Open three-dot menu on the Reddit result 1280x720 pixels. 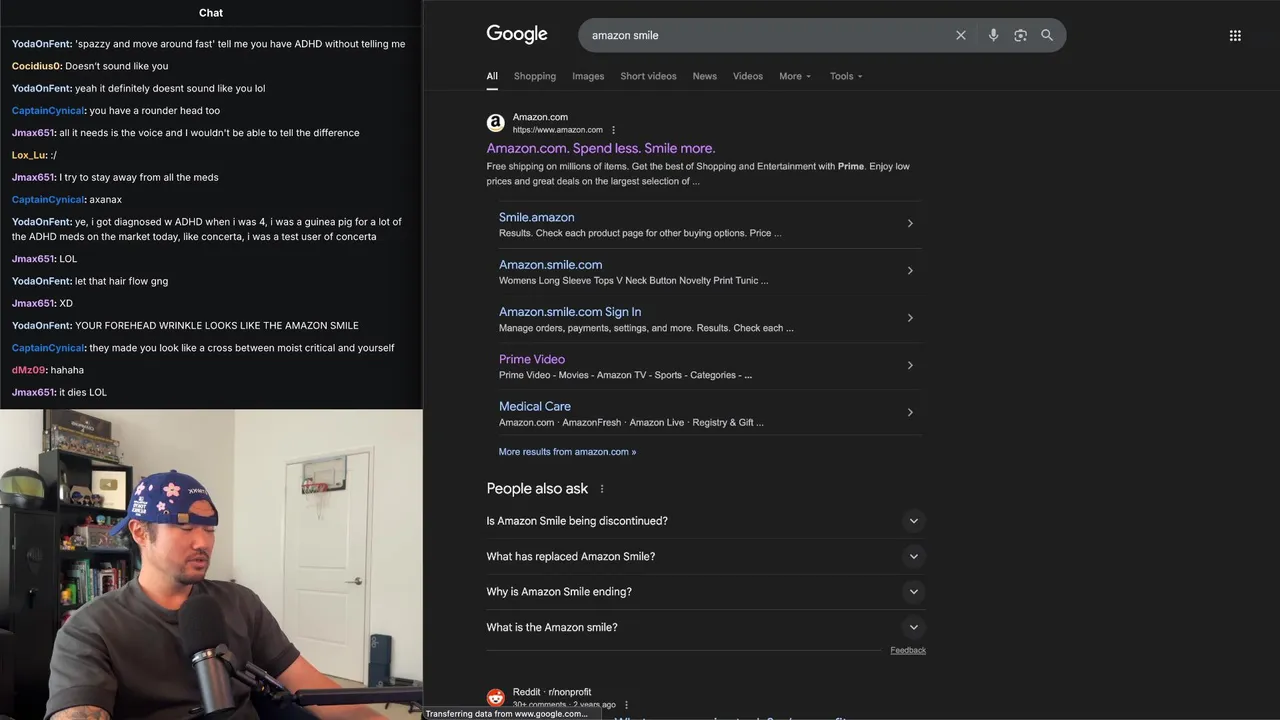pyautogui.click(x=626, y=705)
